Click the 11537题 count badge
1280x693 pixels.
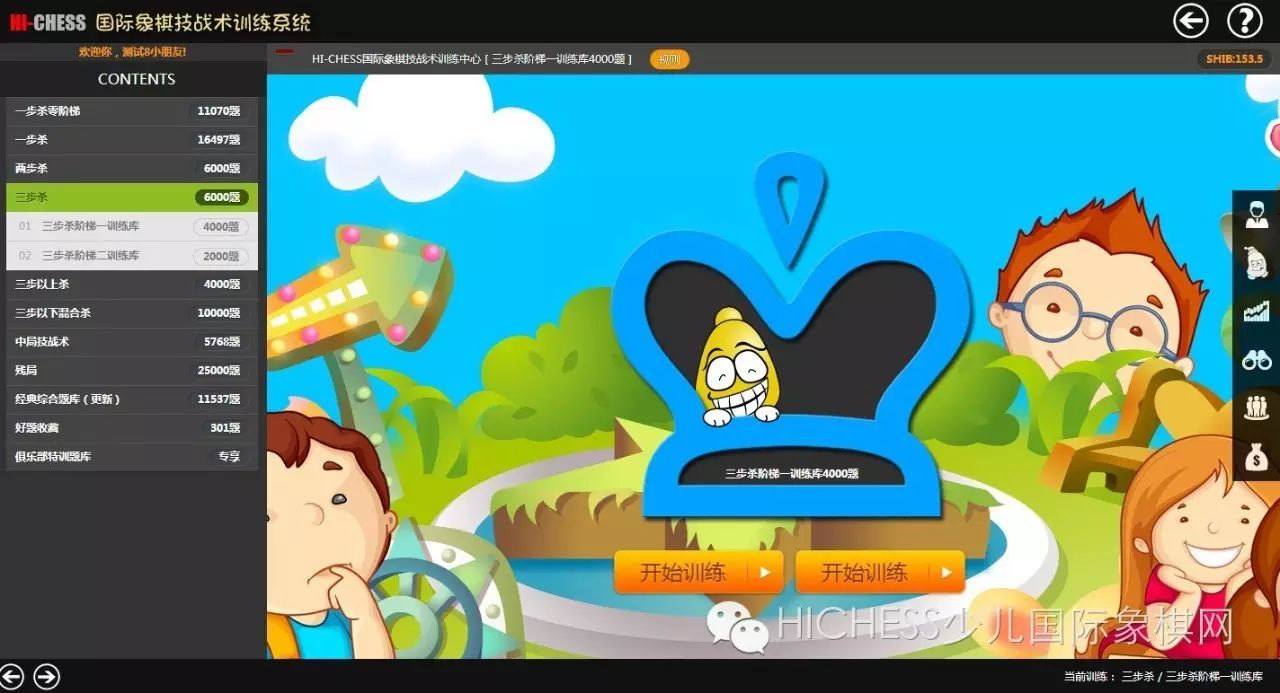(219, 399)
